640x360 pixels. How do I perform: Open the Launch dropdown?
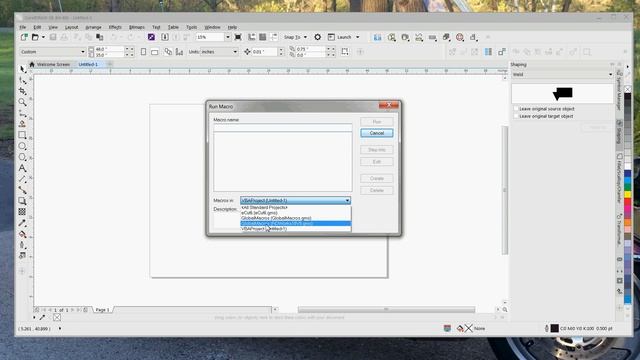(x=358, y=37)
